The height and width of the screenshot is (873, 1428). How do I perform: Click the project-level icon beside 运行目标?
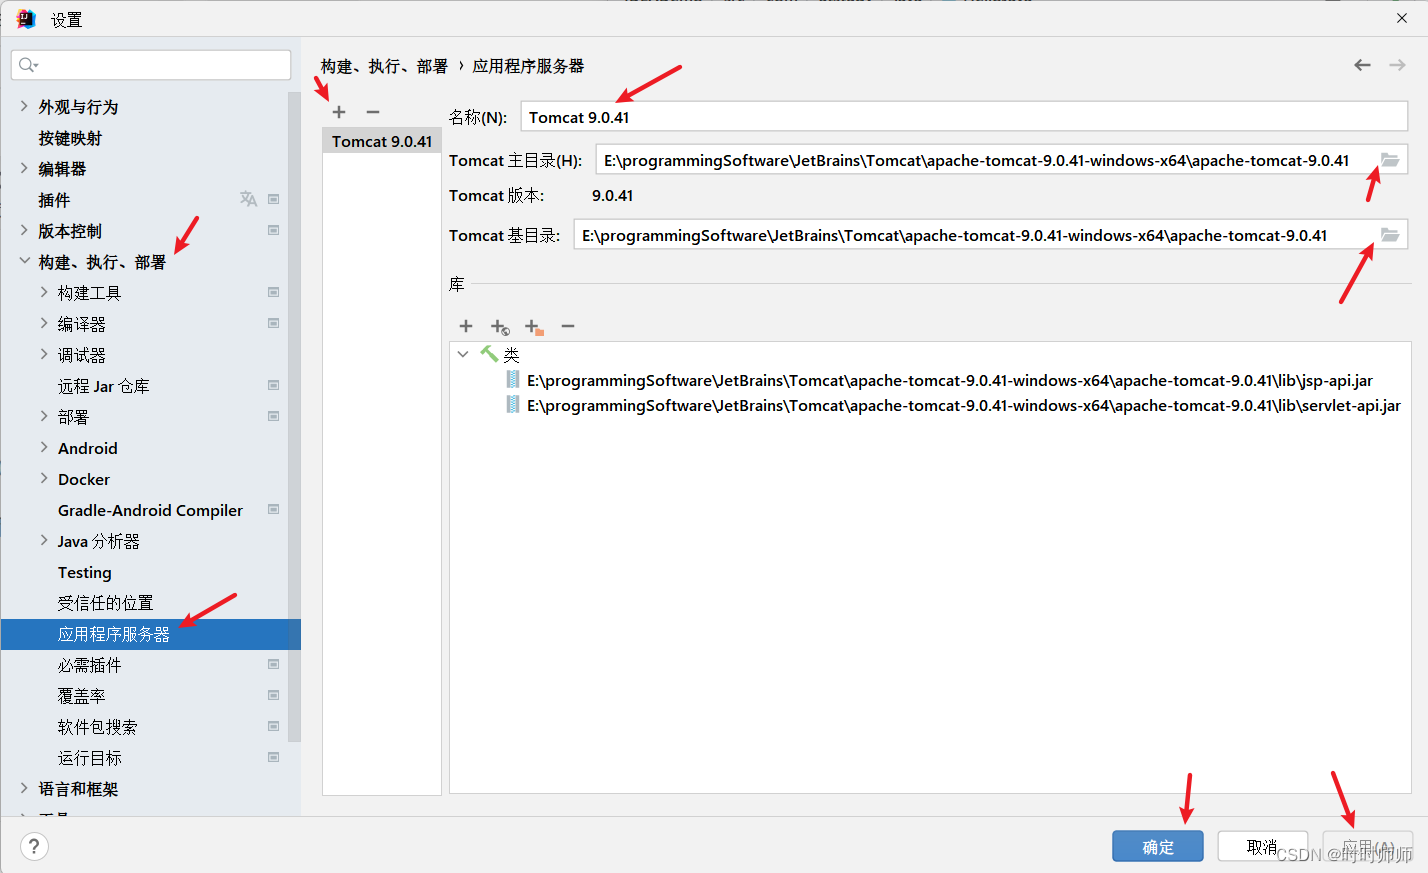click(x=273, y=757)
